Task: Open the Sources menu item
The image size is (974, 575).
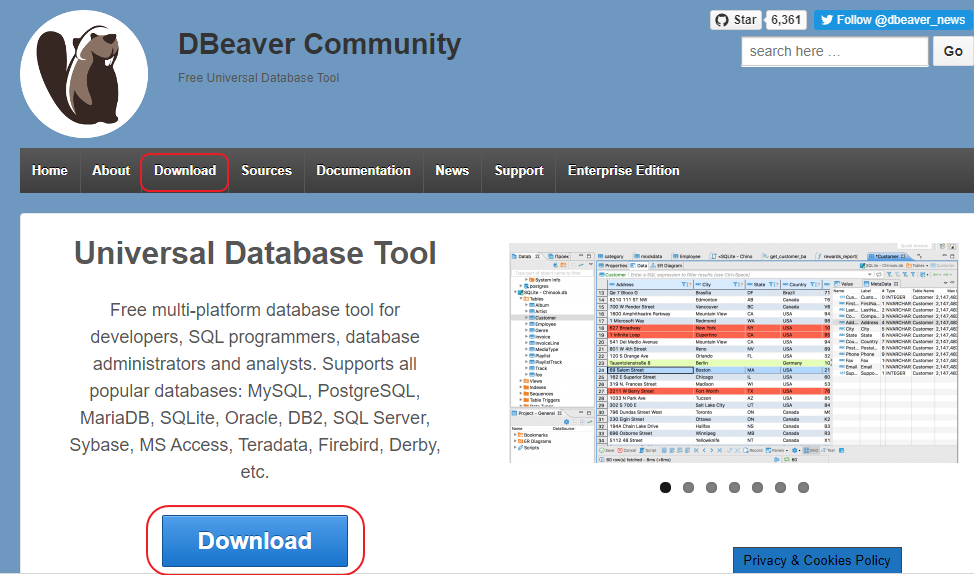Action: tap(266, 170)
